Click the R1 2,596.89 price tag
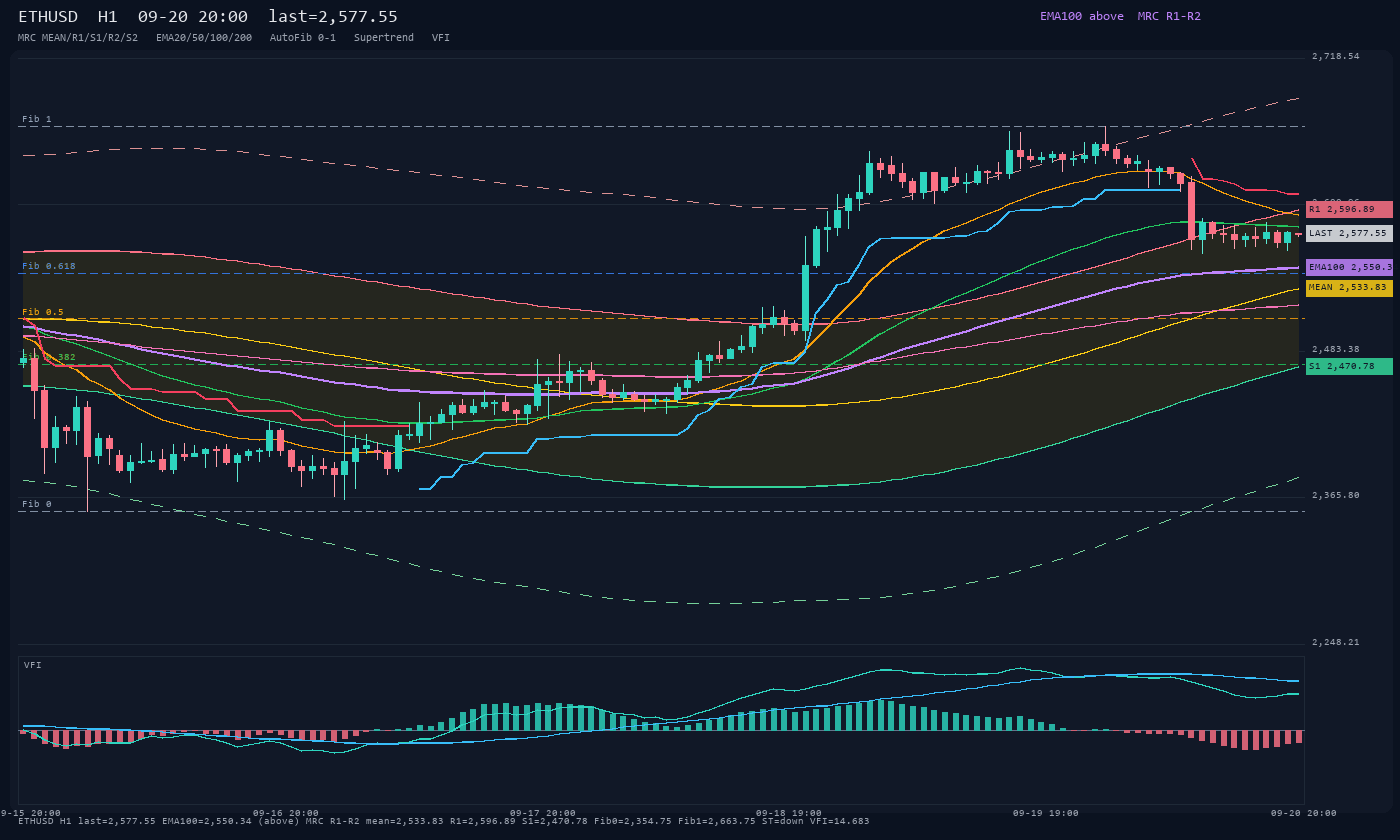 tap(1348, 209)
